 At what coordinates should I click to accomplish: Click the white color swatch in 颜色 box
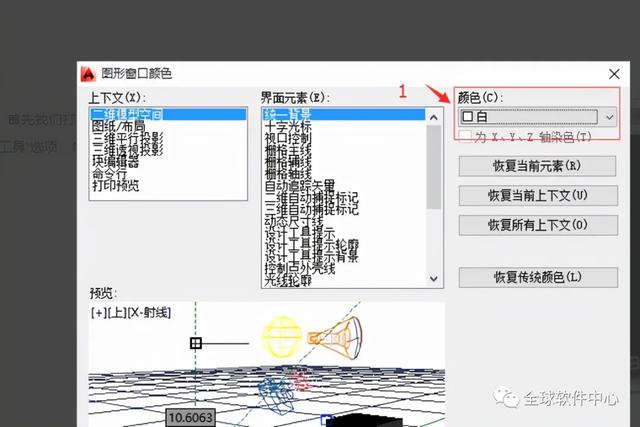[468, 117]
